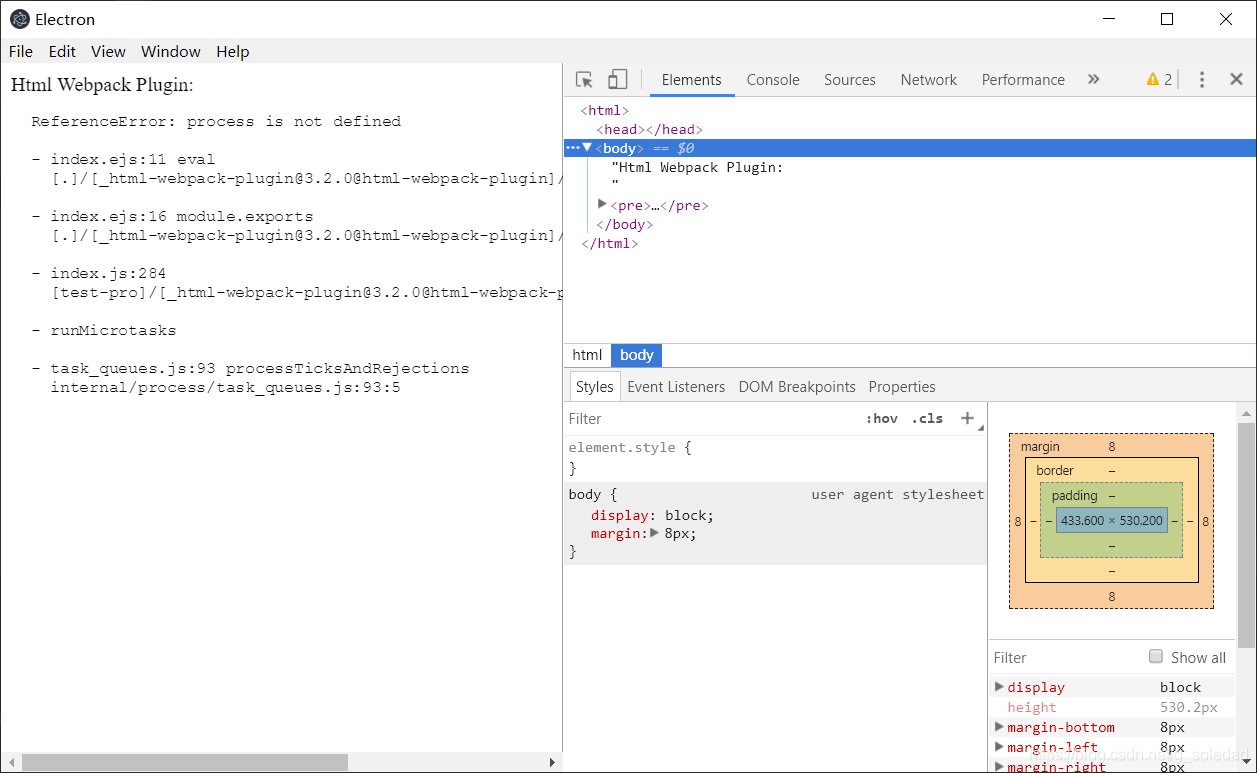Click the "Html Webpack Plugin:" text node
This screenshot has width=1257, height=773.
697,167
